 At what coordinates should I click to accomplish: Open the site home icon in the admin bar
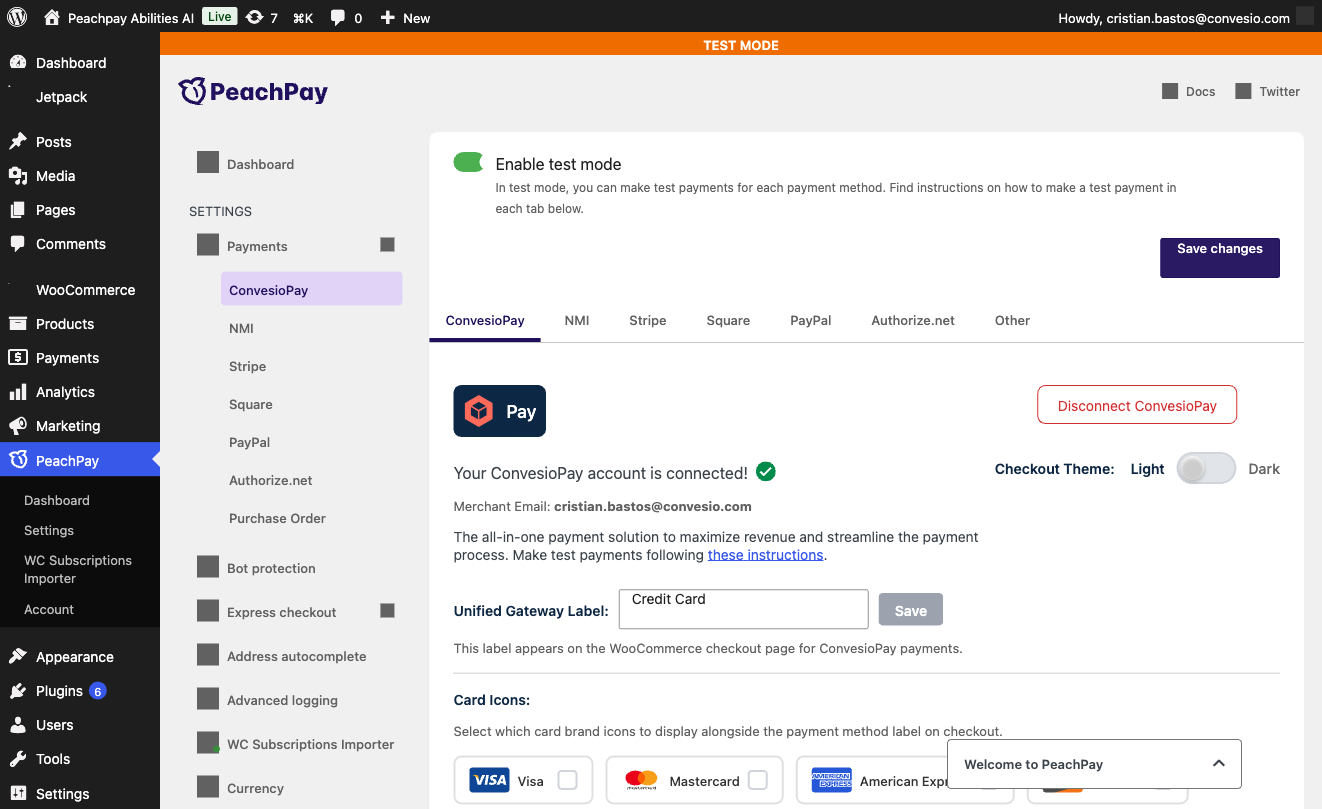(52, 17)
